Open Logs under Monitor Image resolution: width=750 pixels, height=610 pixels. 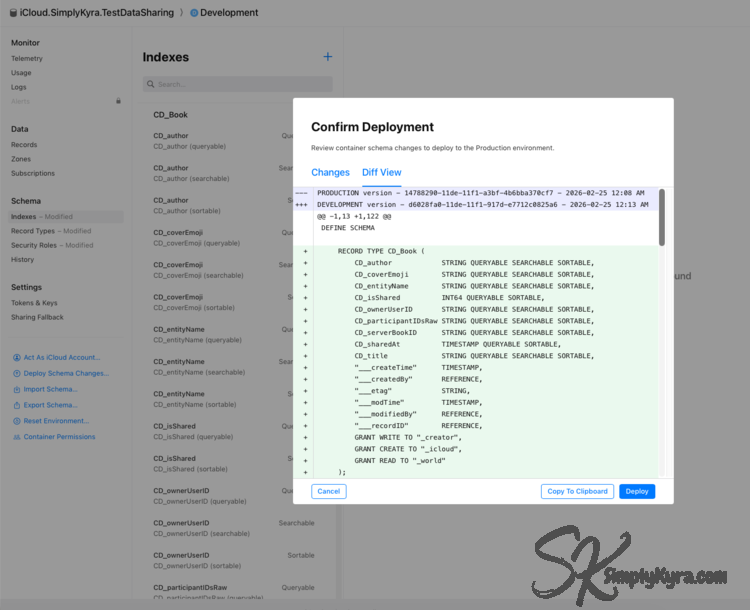point(19,87)
